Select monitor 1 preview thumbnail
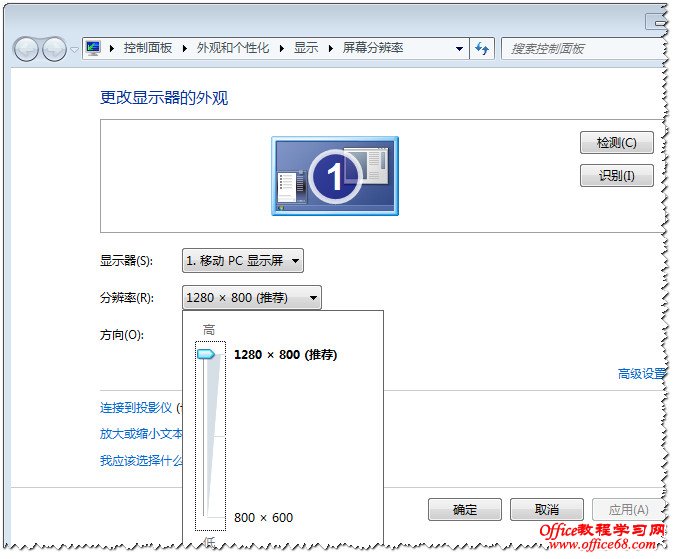Screen dimensions: 678x559 [x=335, y=176]
